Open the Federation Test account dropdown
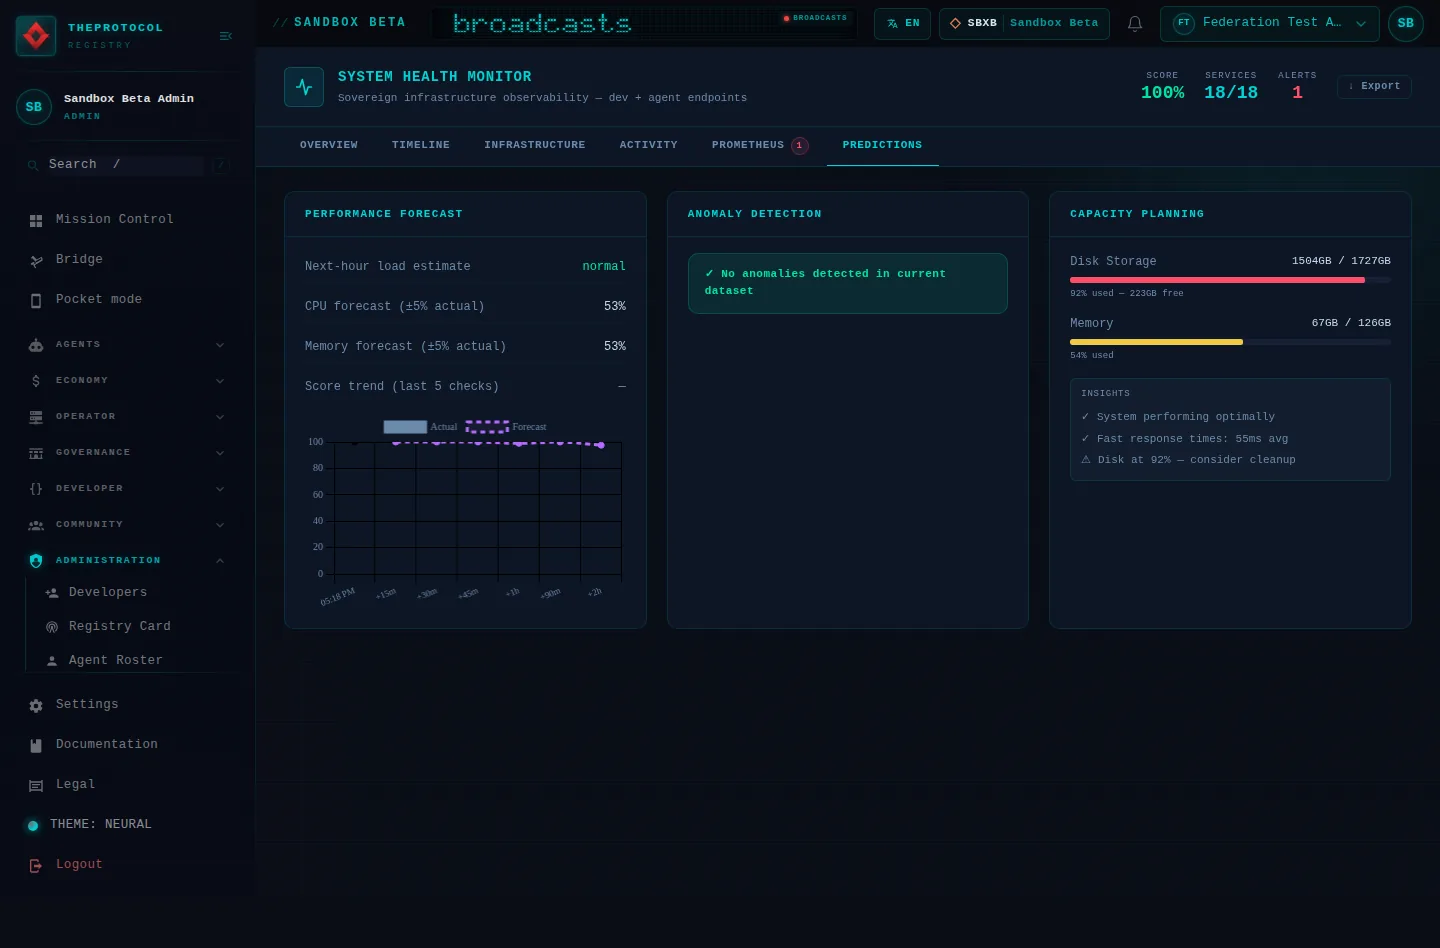1440x948 pixels. coord(1270,23)
